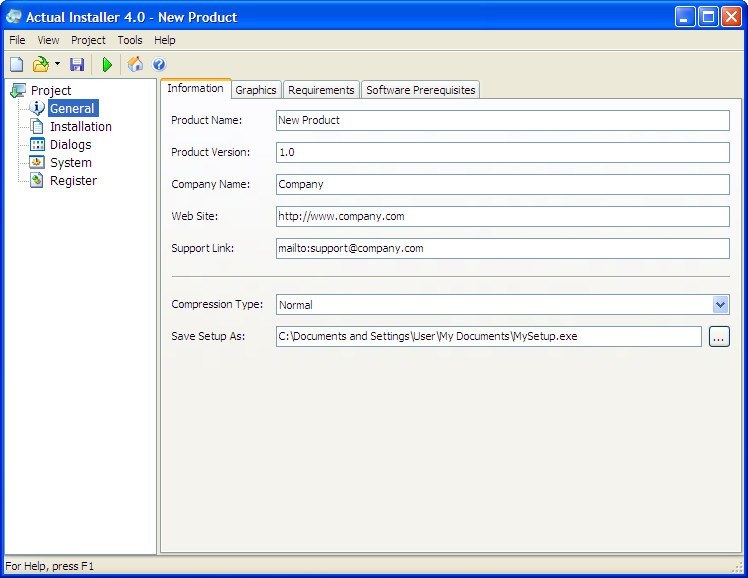This screenshot has width=748, height=578.
Task: Click the Web Site input field
Action: coord(502,216)
